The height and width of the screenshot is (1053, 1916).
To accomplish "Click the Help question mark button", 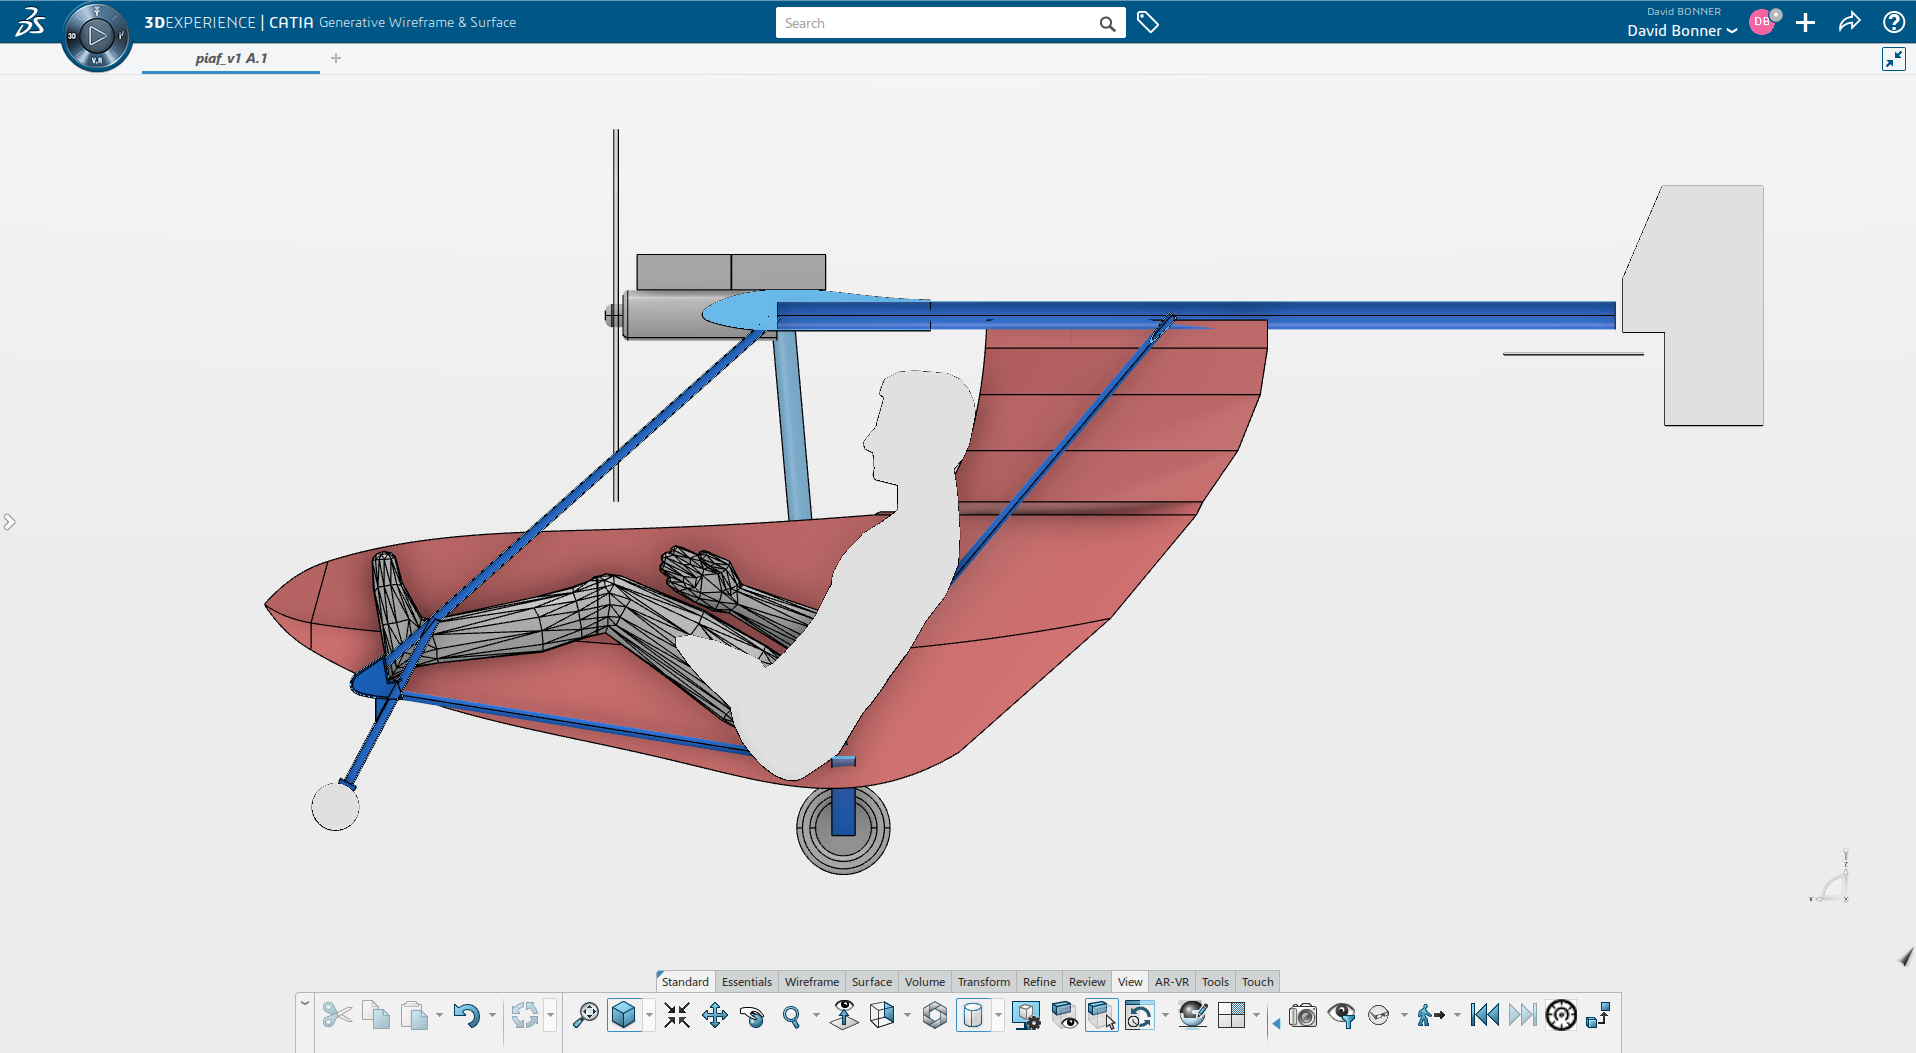I will (x=1893, y=21).
